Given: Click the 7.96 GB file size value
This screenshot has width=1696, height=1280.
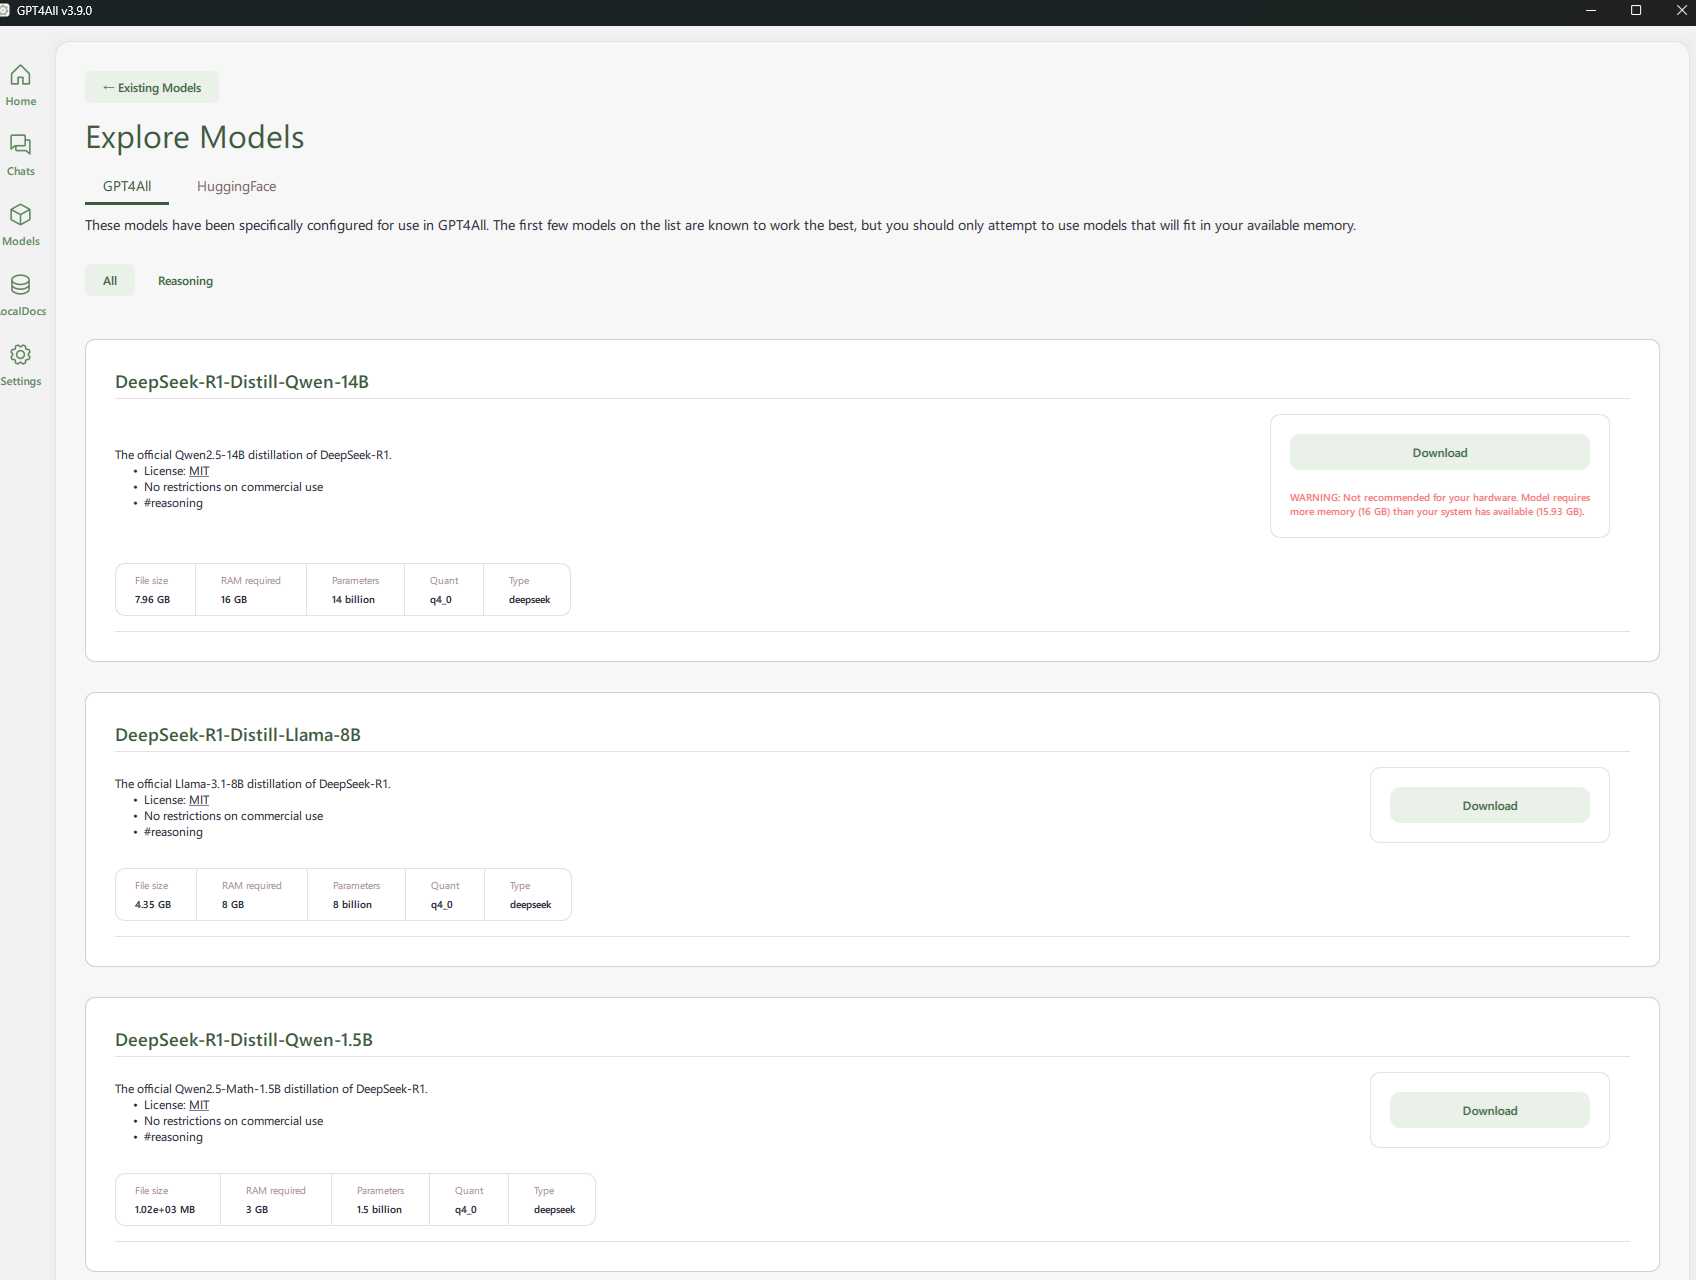Looking at the screenshot, I should point(152,600).
